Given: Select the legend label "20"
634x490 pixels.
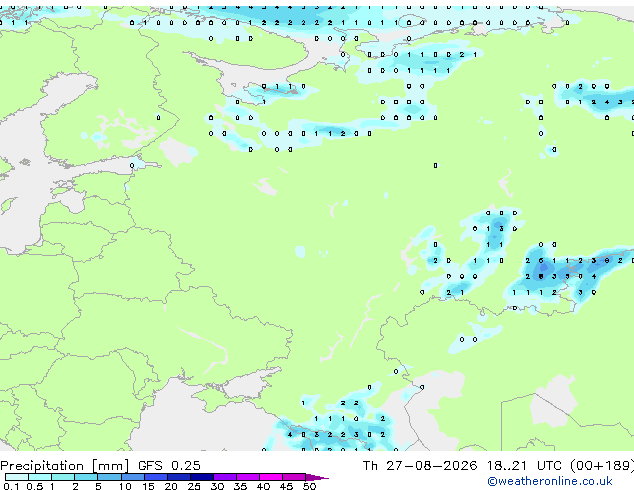Looking at the screenshot, I should pos(171,486).
